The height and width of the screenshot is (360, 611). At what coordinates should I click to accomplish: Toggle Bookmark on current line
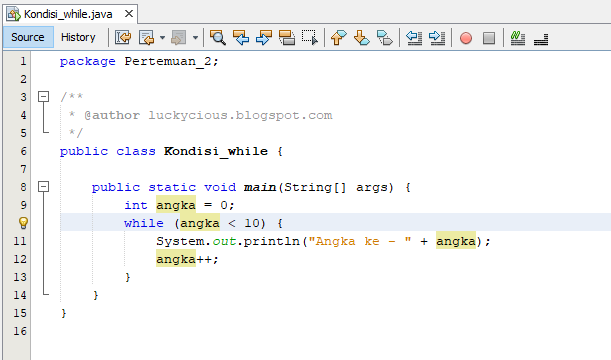coord(385,38)
